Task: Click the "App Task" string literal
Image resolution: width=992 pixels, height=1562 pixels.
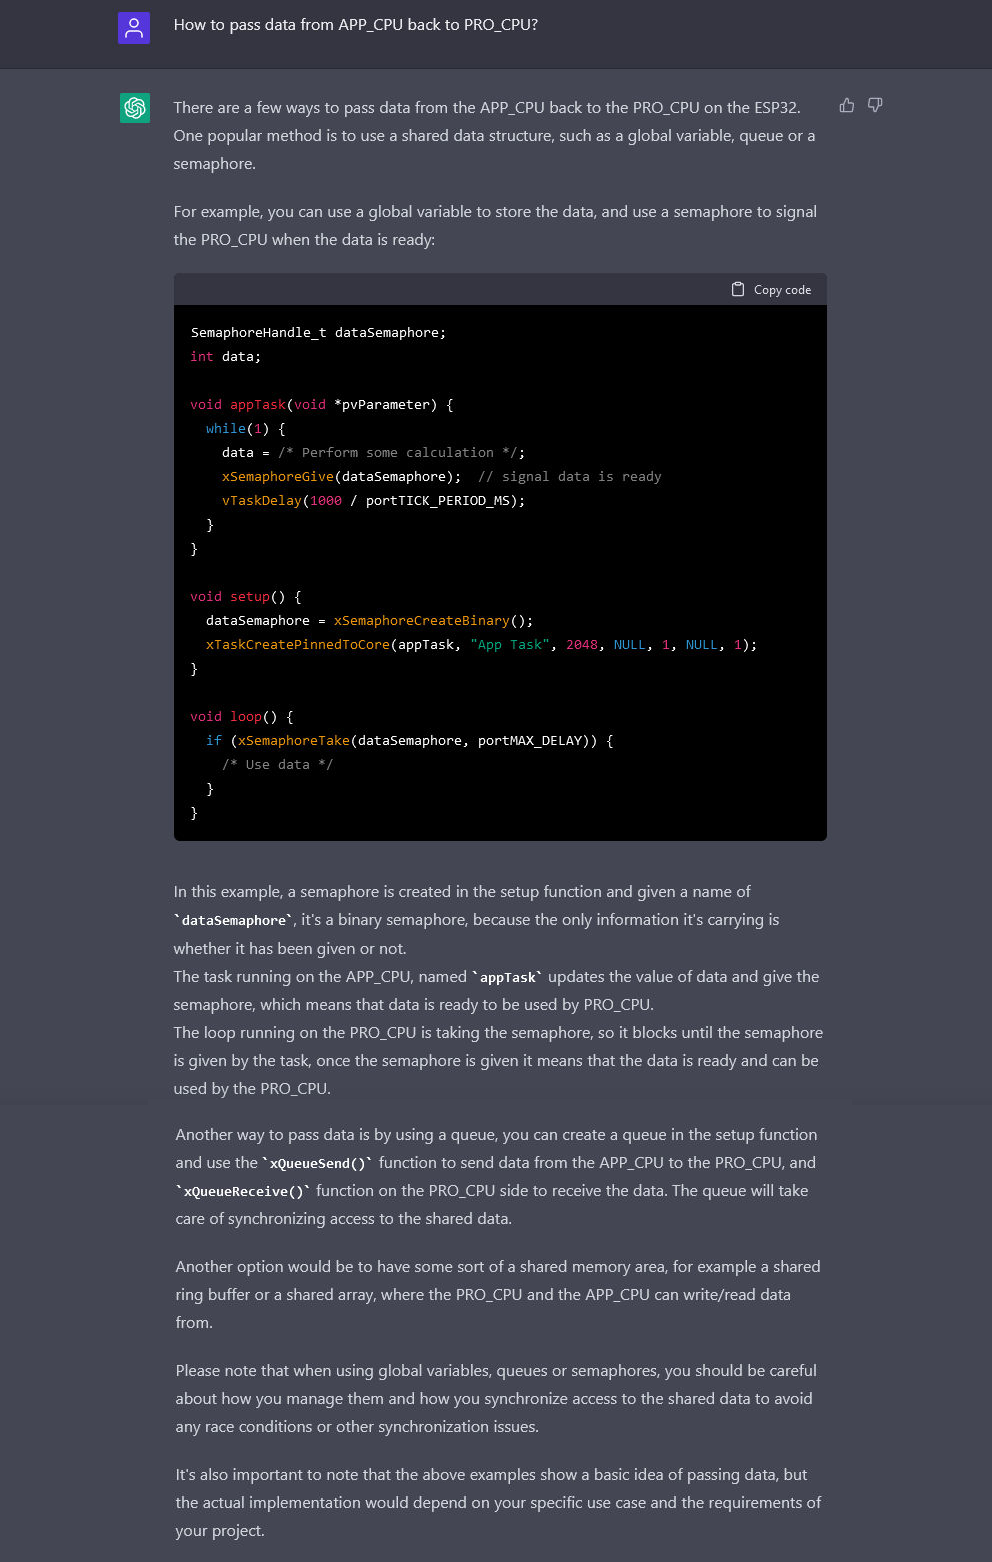Action: pos(510,645)
